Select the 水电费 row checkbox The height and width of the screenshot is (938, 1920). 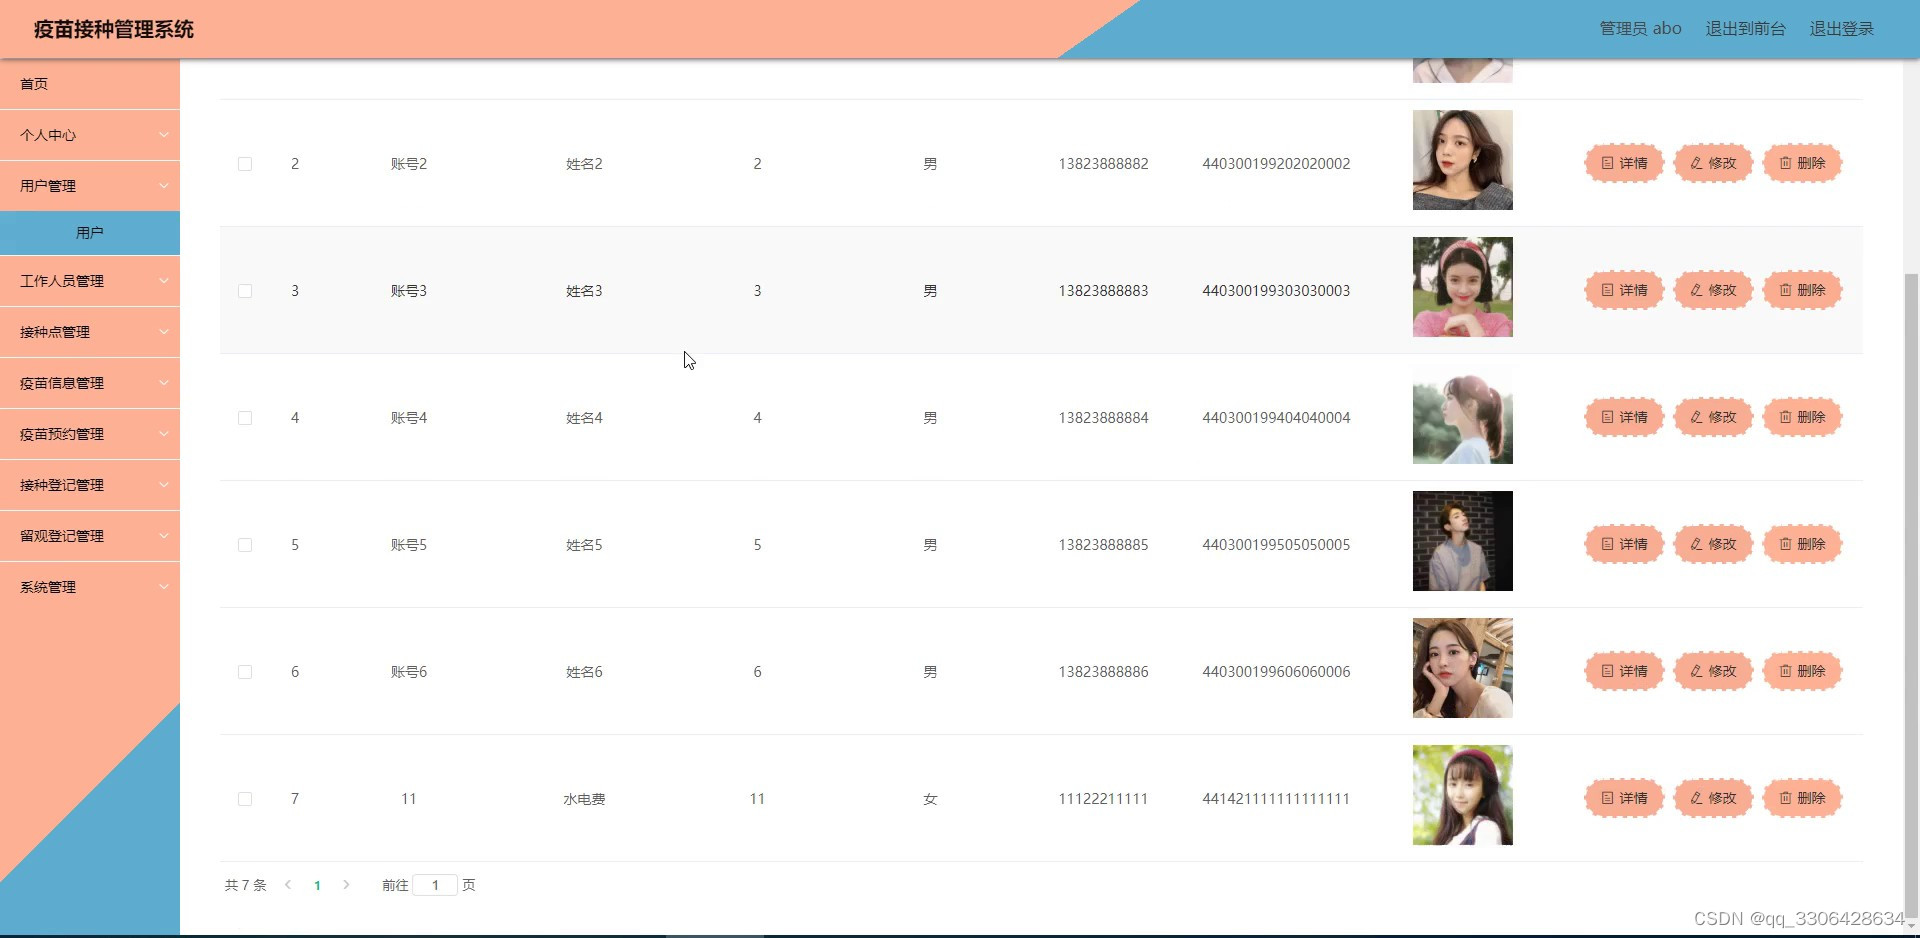pos(245,799)
